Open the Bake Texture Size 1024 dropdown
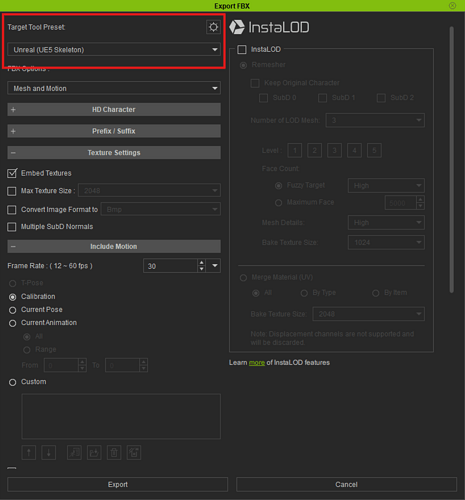 click(386, 242)
